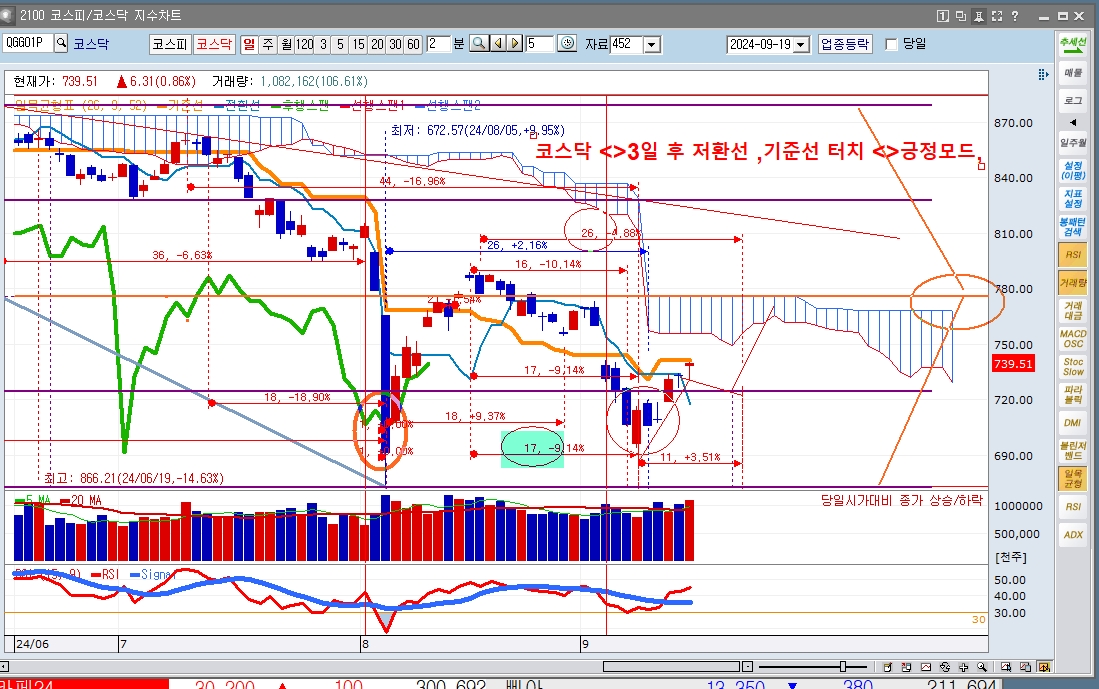The width and height of the screenshot is (1099, 689).
Task: Click the 로그 sidebar button
Action: [1072, 100]
